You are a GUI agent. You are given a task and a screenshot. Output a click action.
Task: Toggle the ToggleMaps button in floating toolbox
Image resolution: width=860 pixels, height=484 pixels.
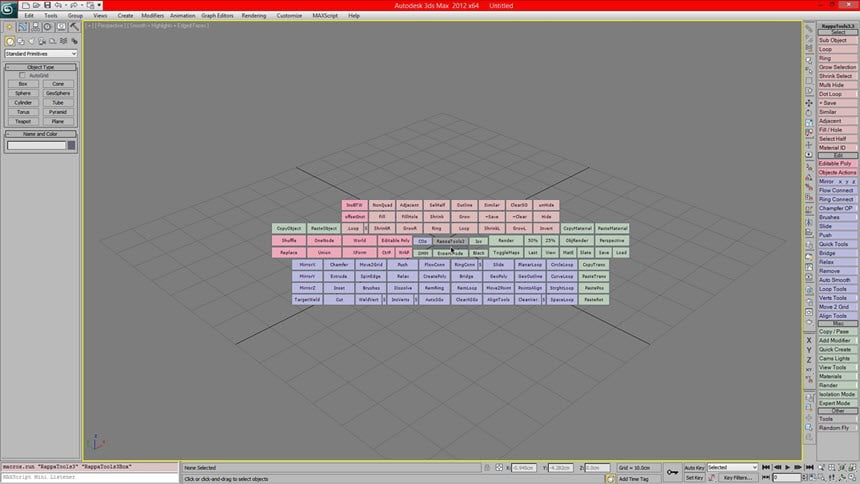click(x=506, y=252)
